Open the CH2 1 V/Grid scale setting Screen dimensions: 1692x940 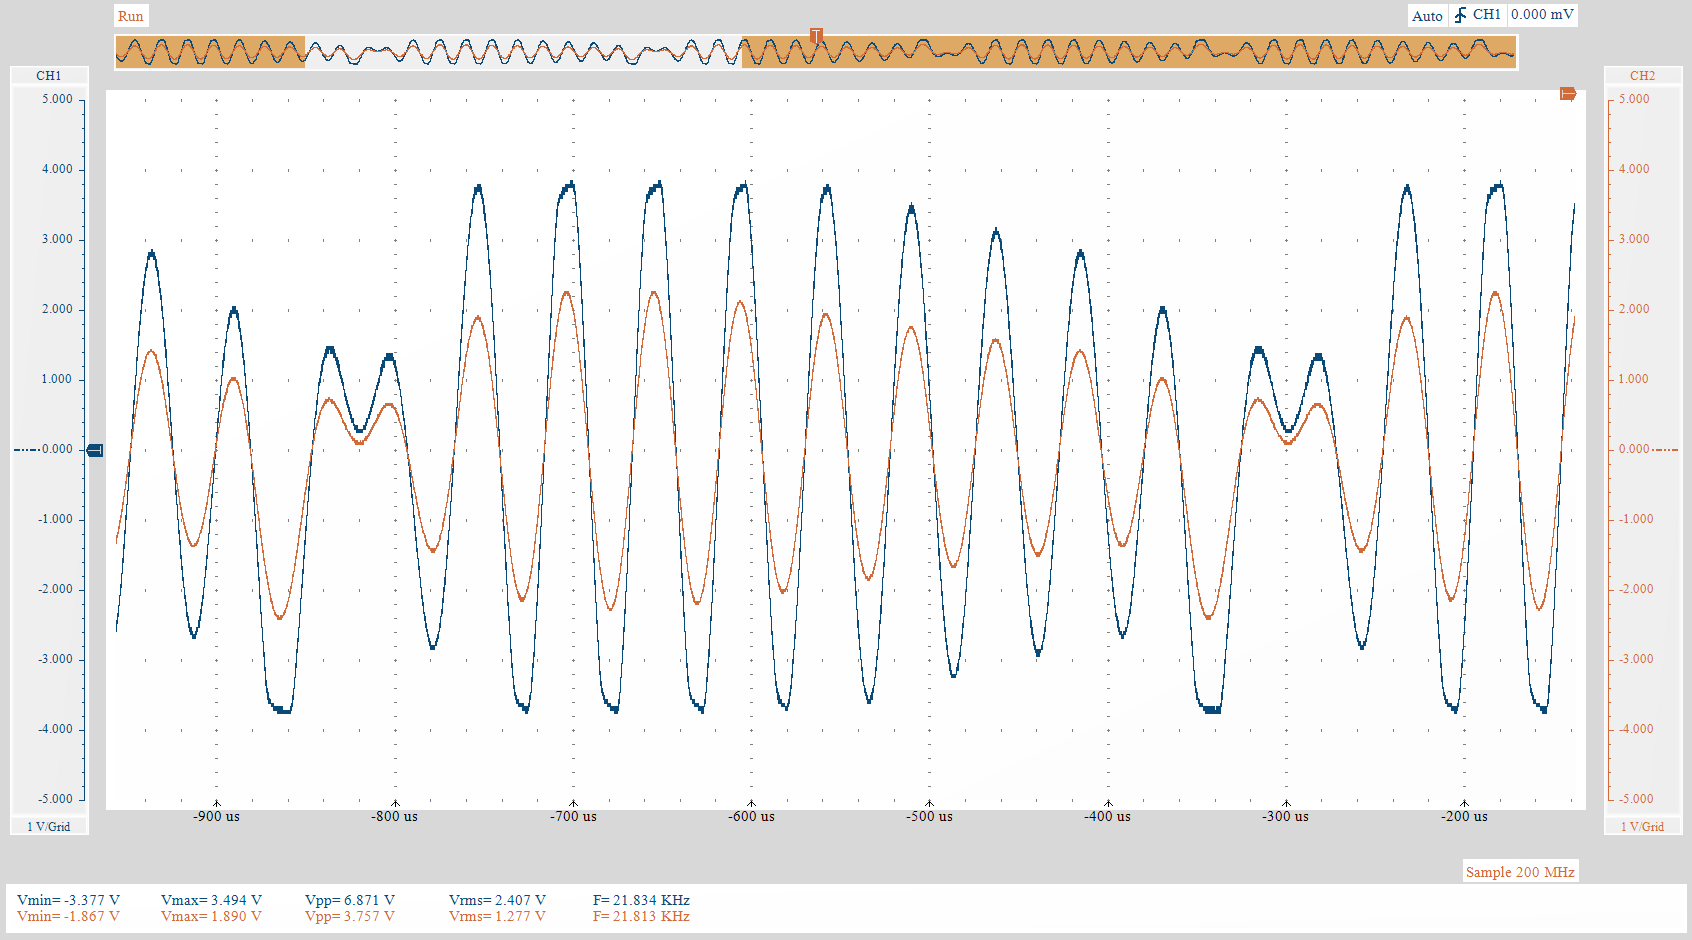(x=1642, y=826)
